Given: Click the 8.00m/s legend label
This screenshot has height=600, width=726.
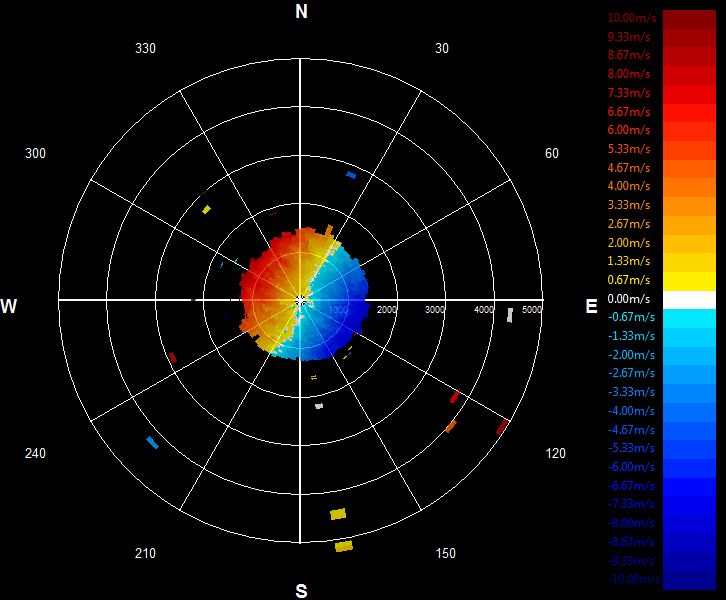Looking at the screenshot, I should (629, 74).
